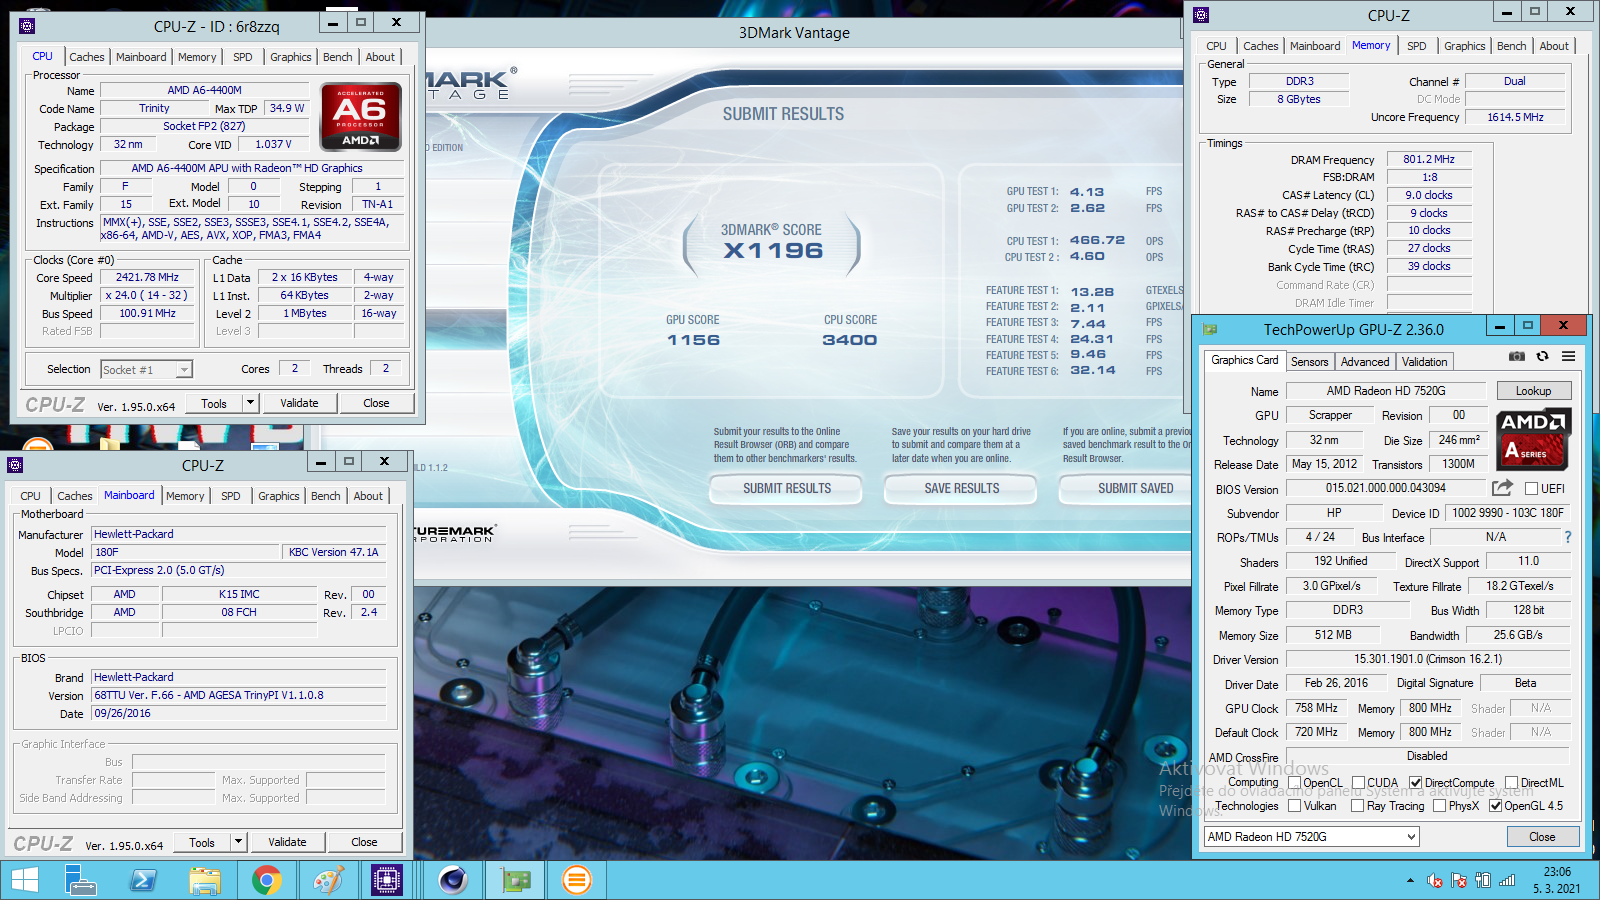This screenshot has width=1600, height=900.
Task: Click the orange striped circle taskbar icon
Action: [577, 880]
